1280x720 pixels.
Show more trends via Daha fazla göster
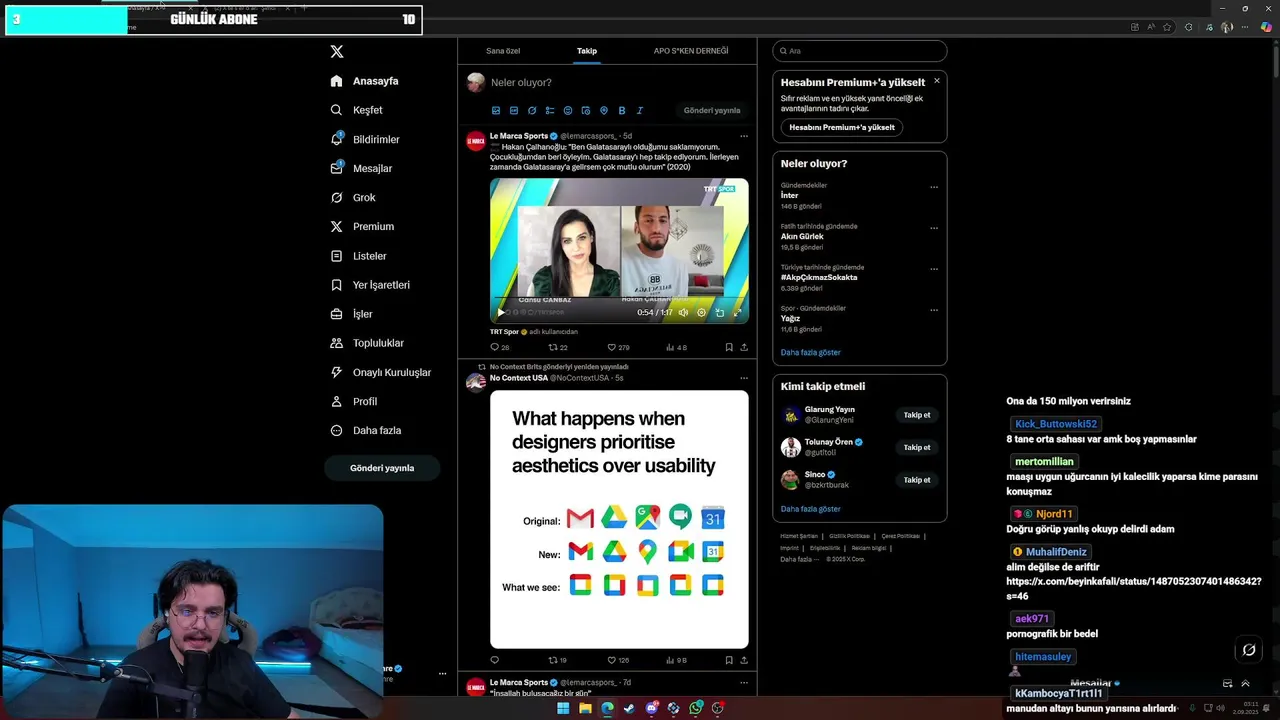[811, 352]
